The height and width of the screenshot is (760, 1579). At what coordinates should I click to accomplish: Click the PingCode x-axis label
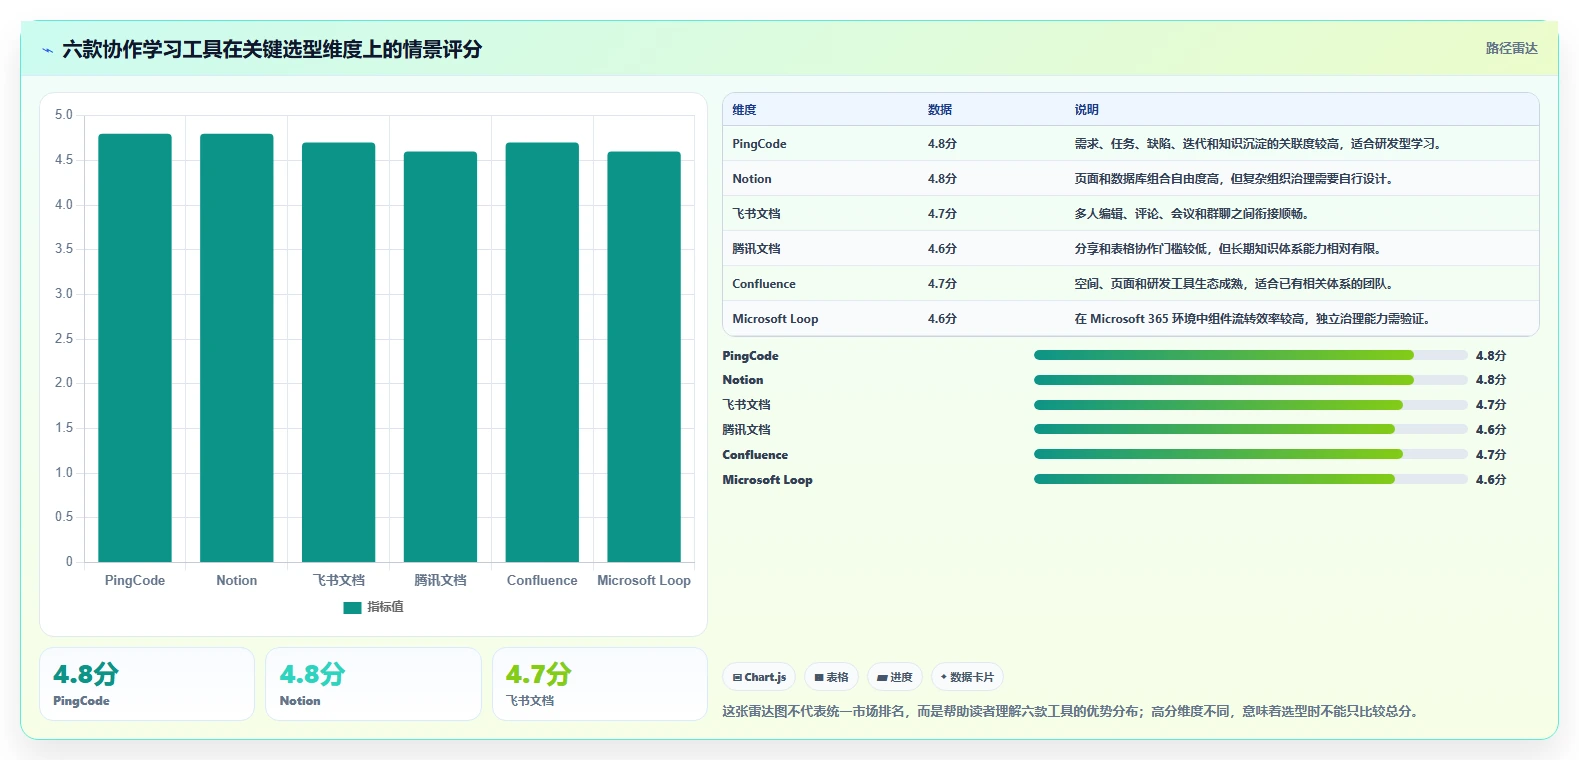coord(135,580)
